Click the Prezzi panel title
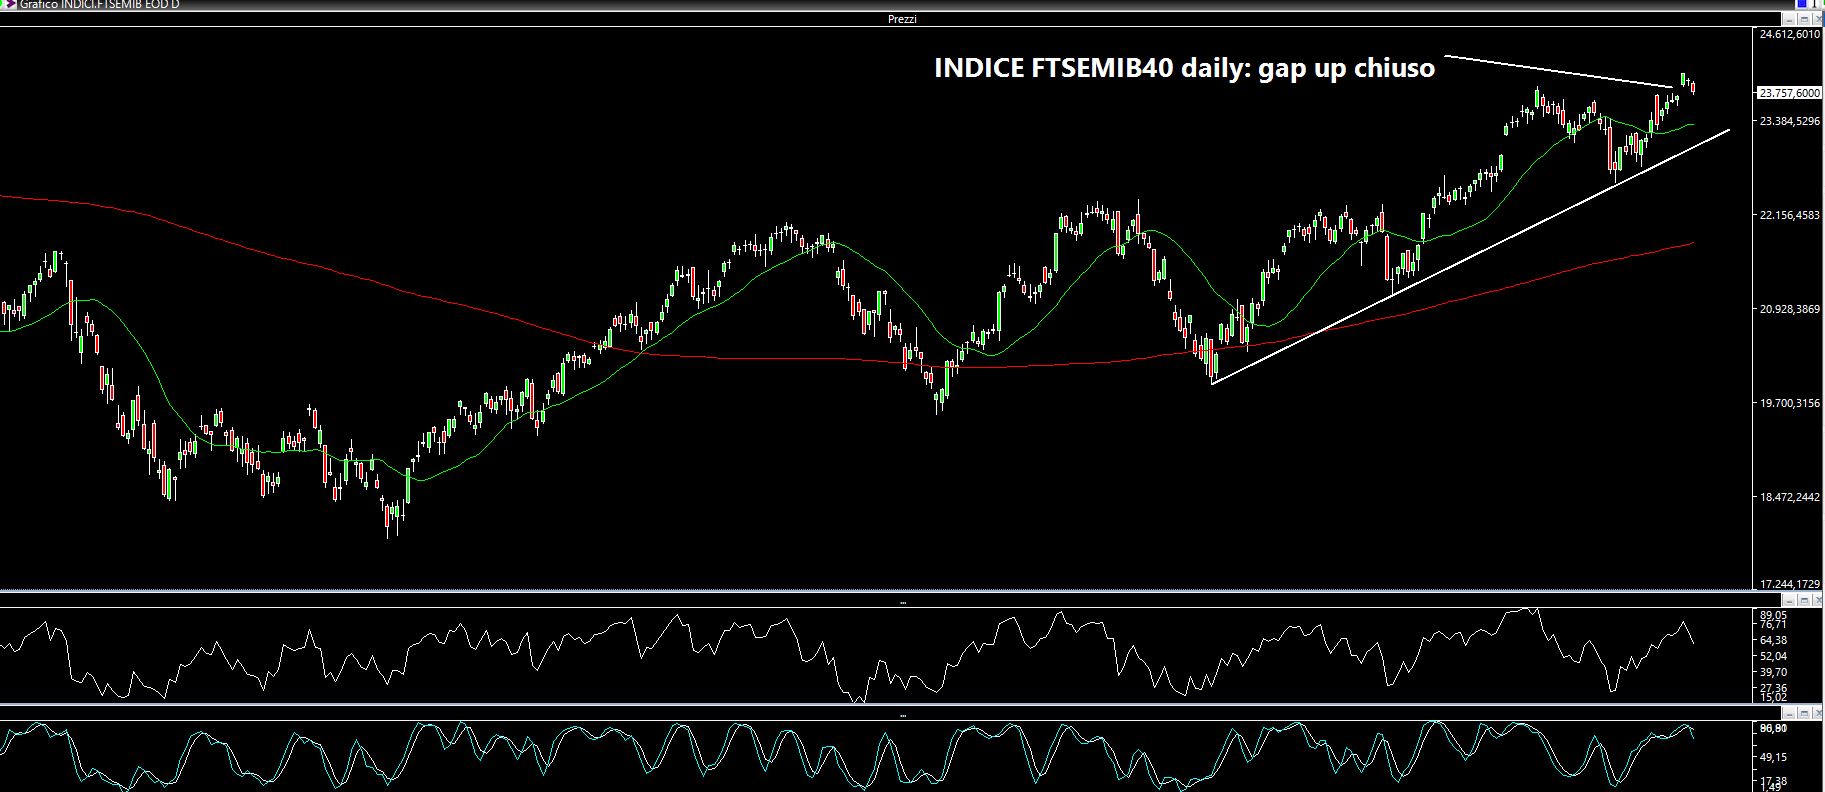Image resolution: width=1825 pixels, height=792 pixels. click(901, 19)
